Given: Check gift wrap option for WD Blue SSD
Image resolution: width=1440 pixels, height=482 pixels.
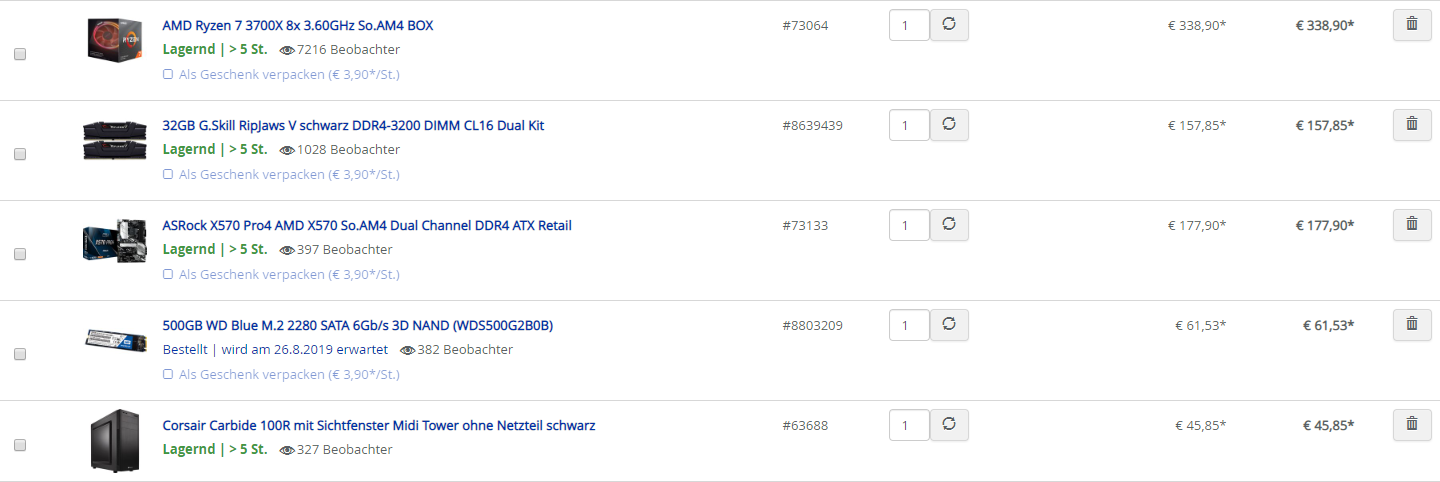Looking at the screenshot, I should pyautogui.click(x=168, y=374).
